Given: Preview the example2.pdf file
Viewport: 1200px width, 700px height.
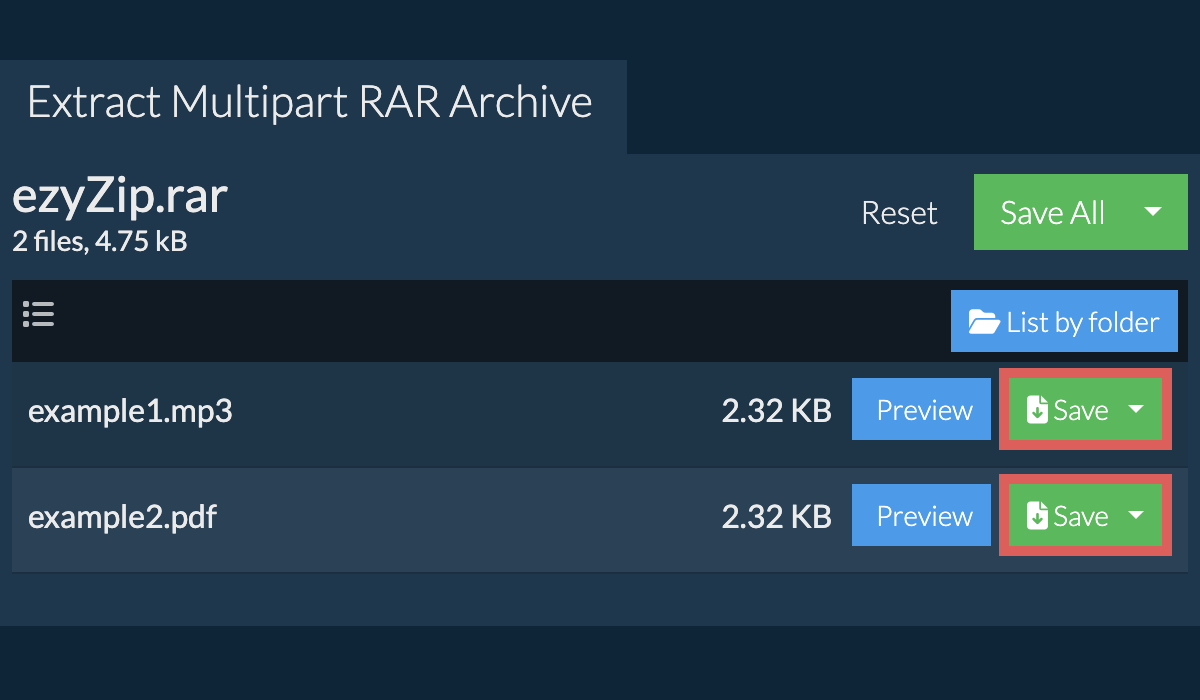Looking at the screenshot, I should pyautogui.click(x=924, y=516).
